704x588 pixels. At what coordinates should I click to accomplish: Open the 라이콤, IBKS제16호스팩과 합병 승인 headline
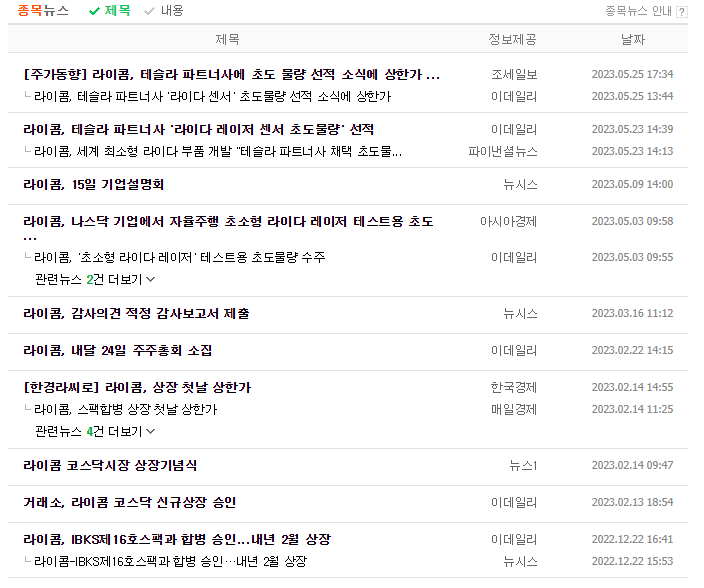tap(177, 539)
